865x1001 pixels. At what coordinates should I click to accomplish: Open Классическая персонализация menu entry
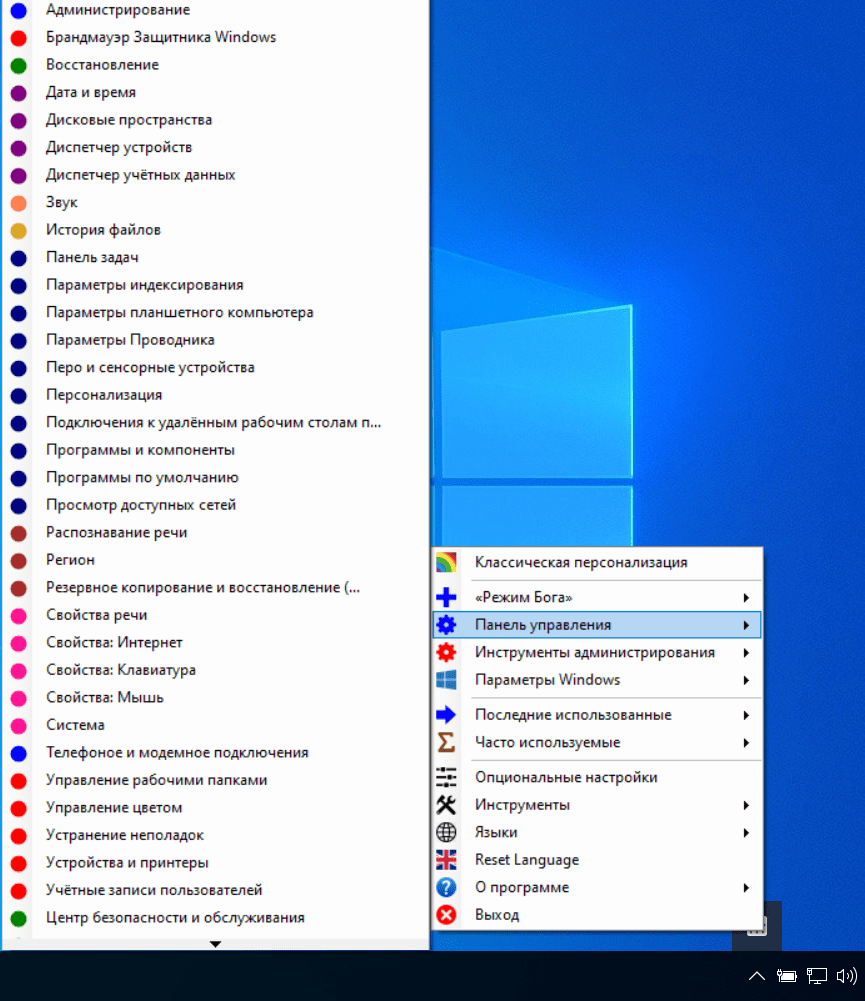[x=597, y=562]
